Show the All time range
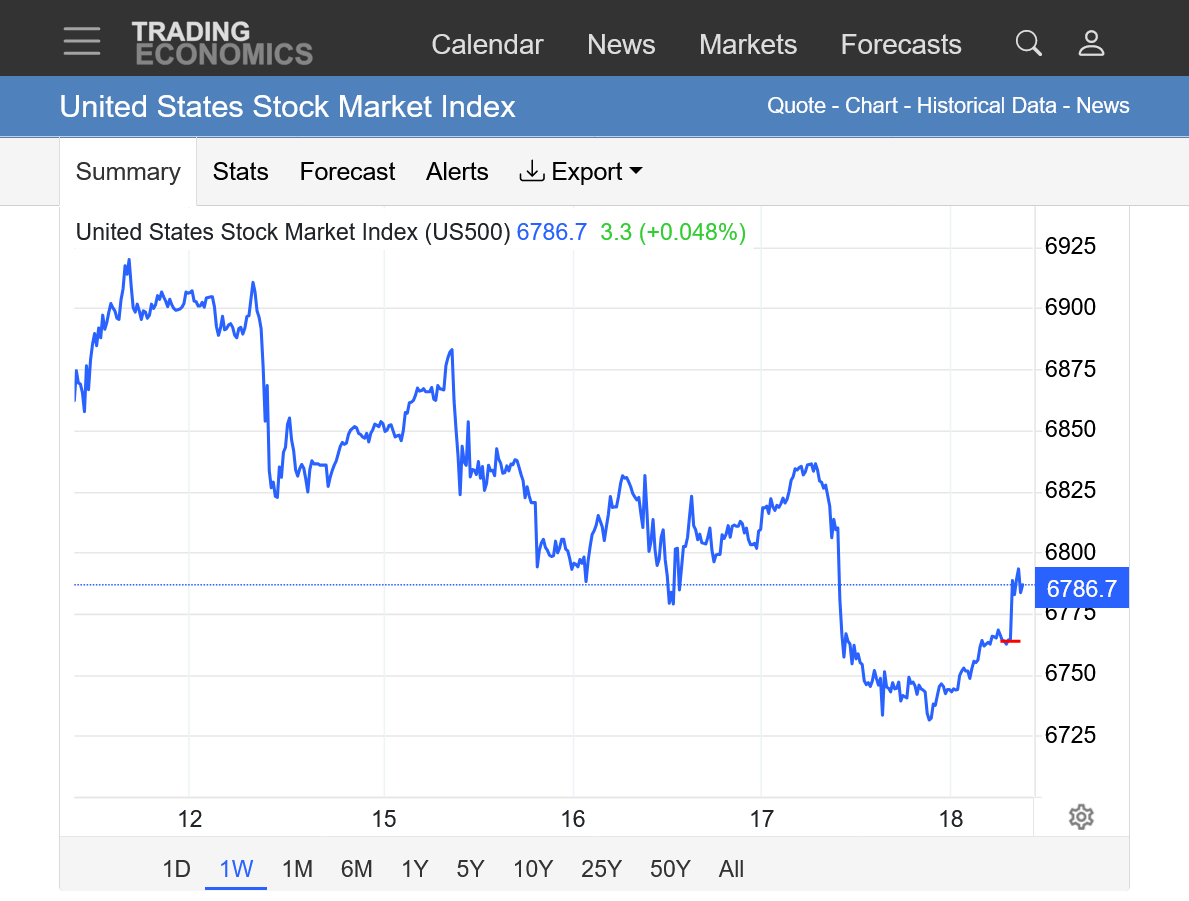 point(731,869)
